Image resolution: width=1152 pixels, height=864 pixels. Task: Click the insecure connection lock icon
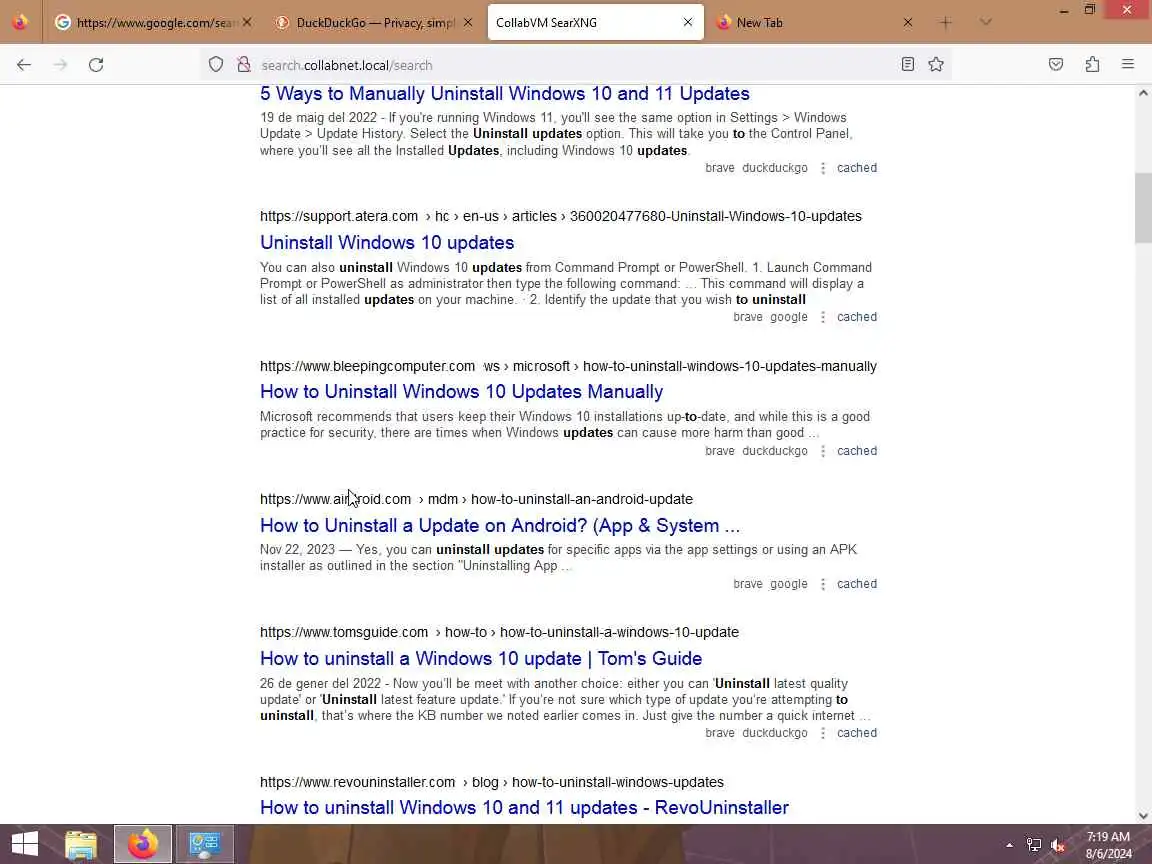coord(243,65)
